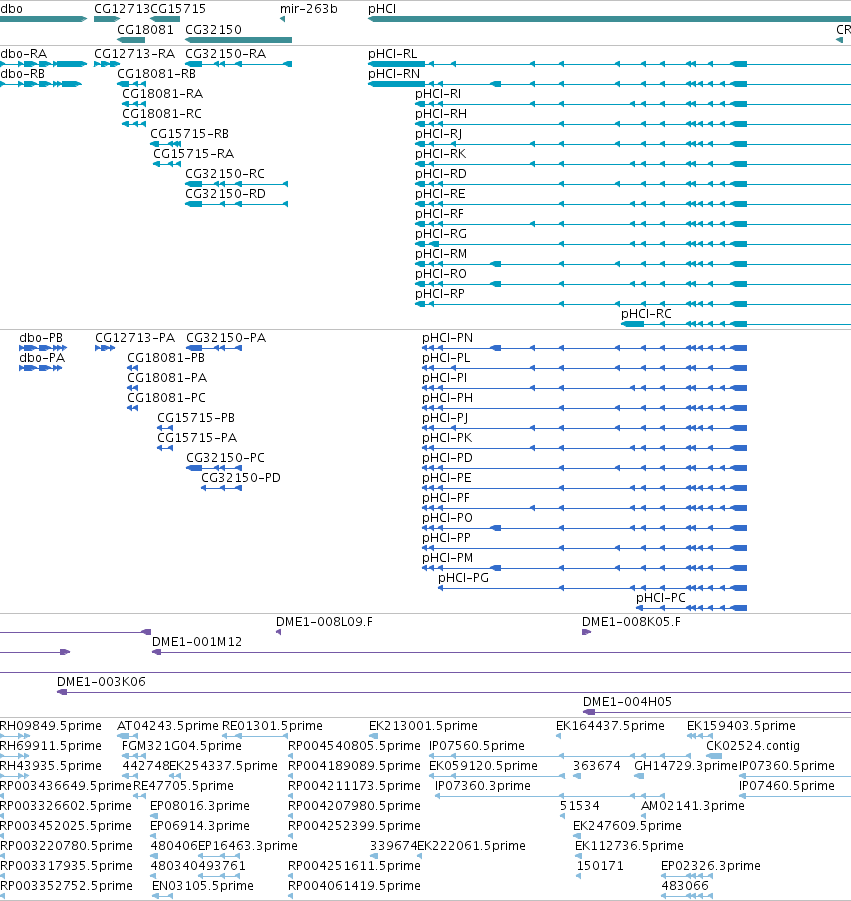Image resolution: width=851 pixels, height=901 pixels.
Task: Click the pHCl-RM transcript label
Action: (441, 254)
